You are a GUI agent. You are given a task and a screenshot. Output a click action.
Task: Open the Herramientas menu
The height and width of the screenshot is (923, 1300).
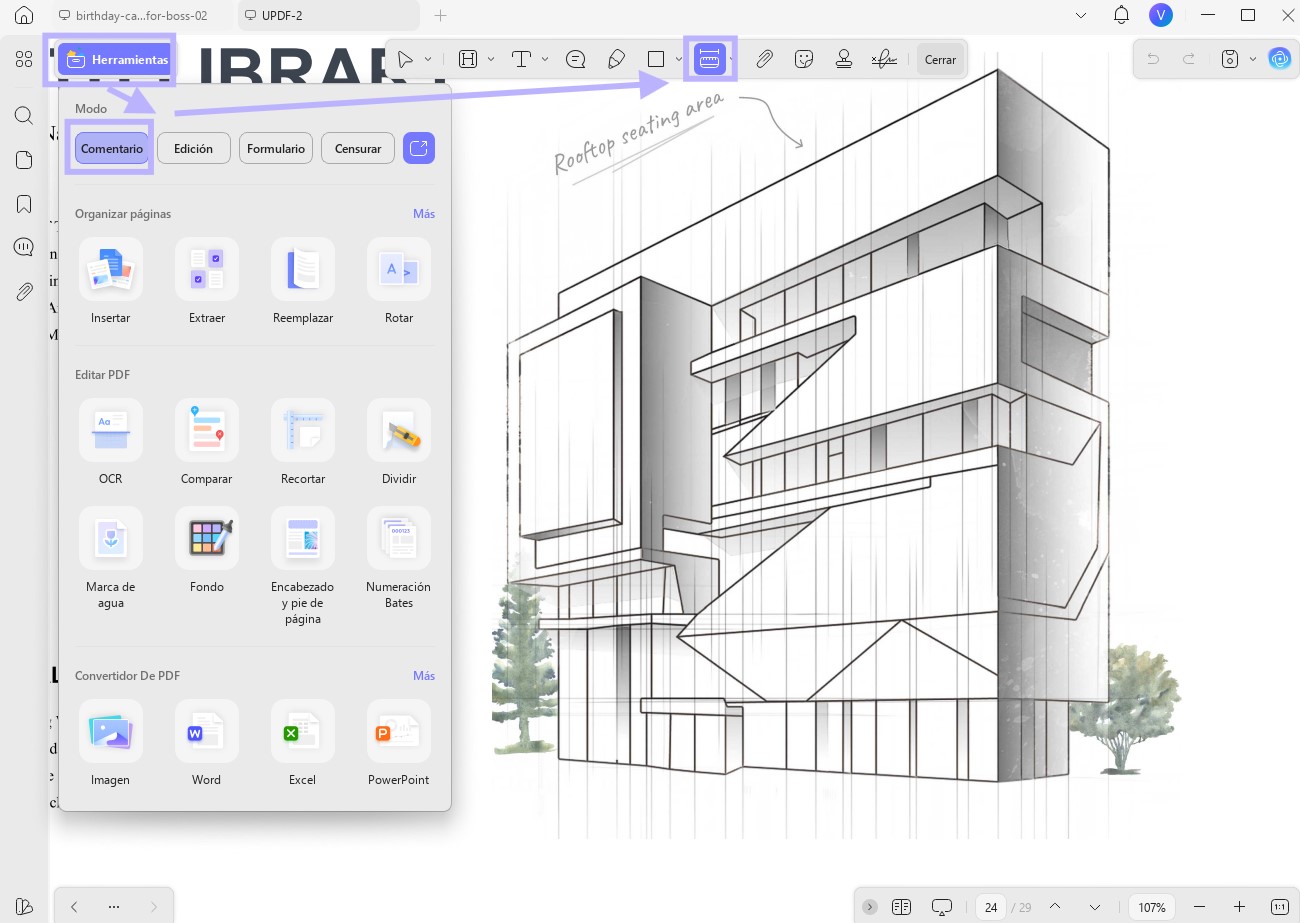point(115,60)
